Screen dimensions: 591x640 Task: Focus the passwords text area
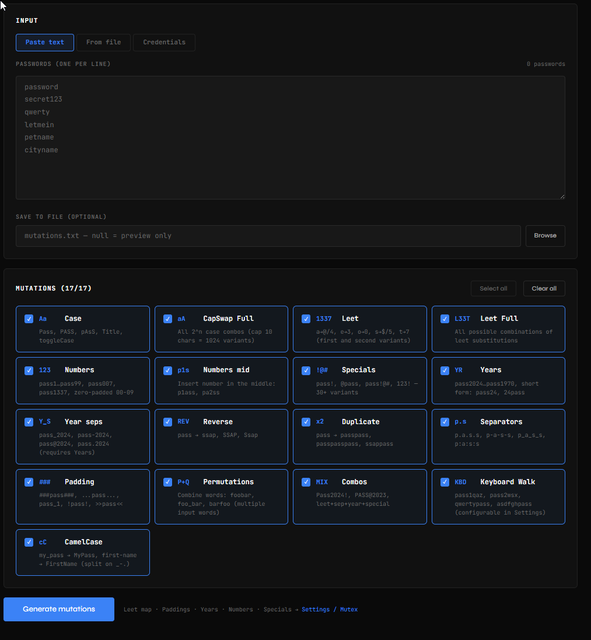pyautogui.click(x=291, y=138)
